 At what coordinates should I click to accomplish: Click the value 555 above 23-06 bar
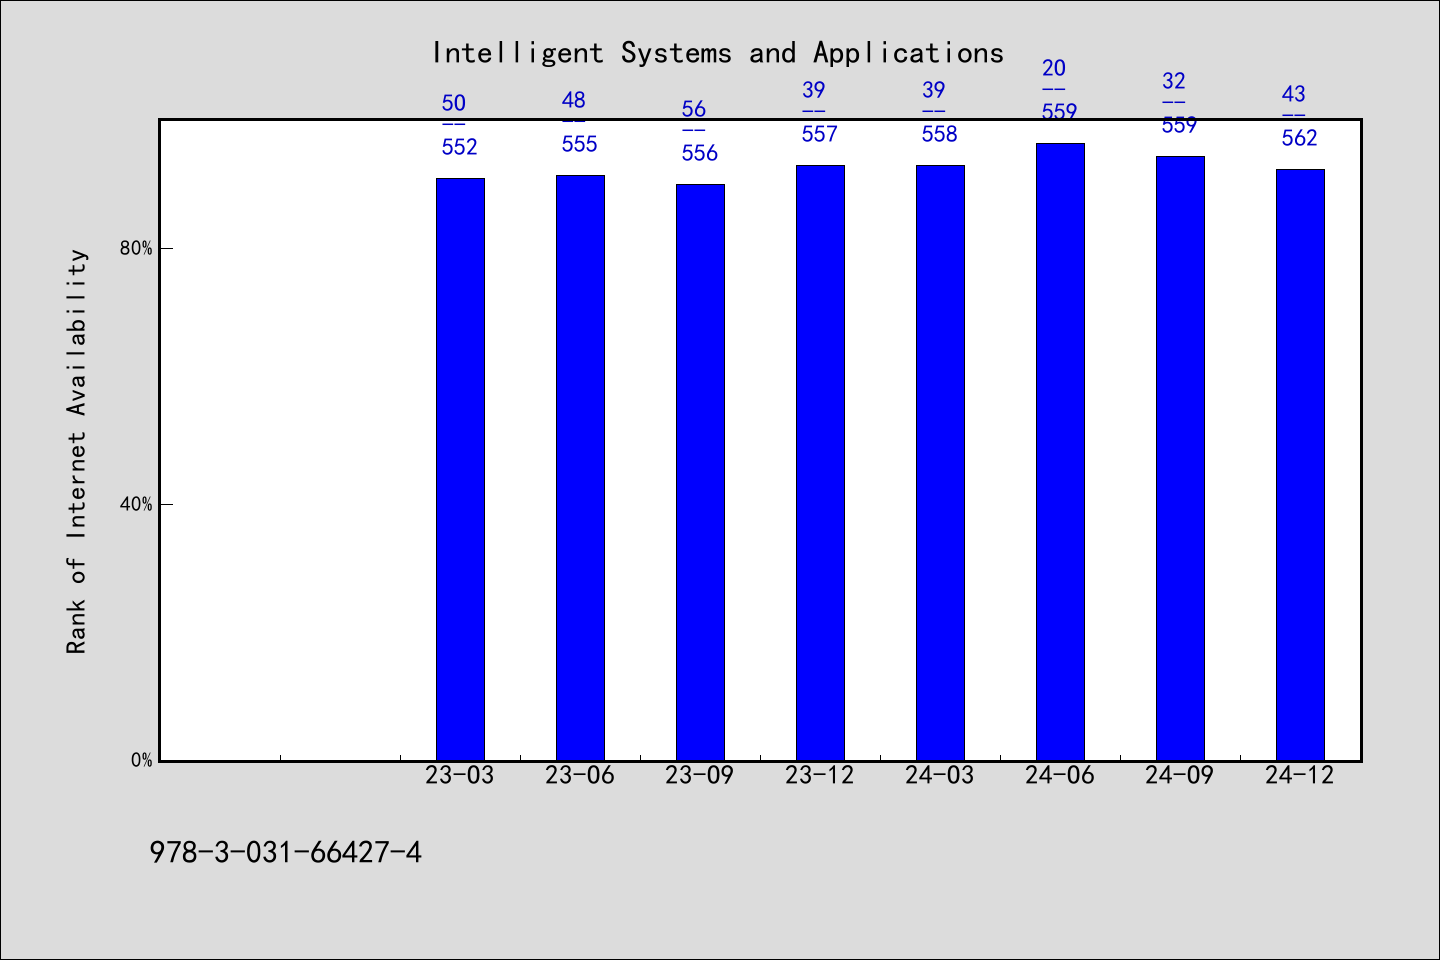point(580,144)
